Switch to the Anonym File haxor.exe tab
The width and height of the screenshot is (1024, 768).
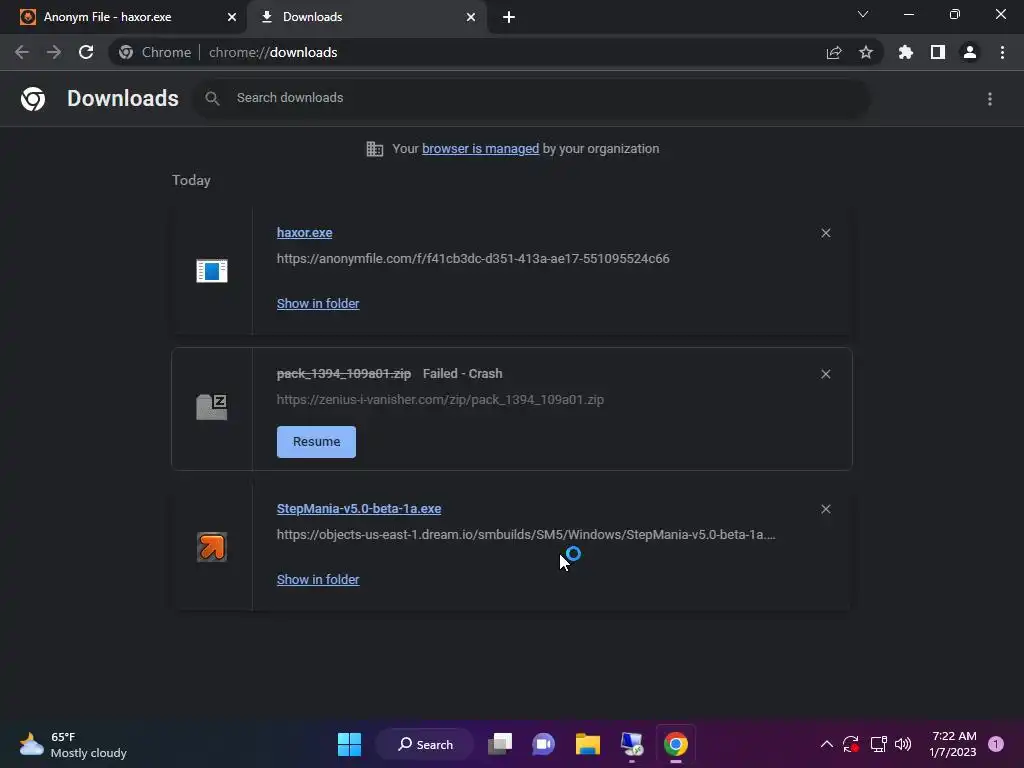point(124,17)
